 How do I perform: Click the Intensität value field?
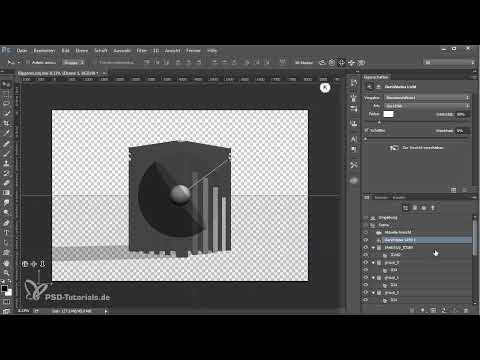462,114
